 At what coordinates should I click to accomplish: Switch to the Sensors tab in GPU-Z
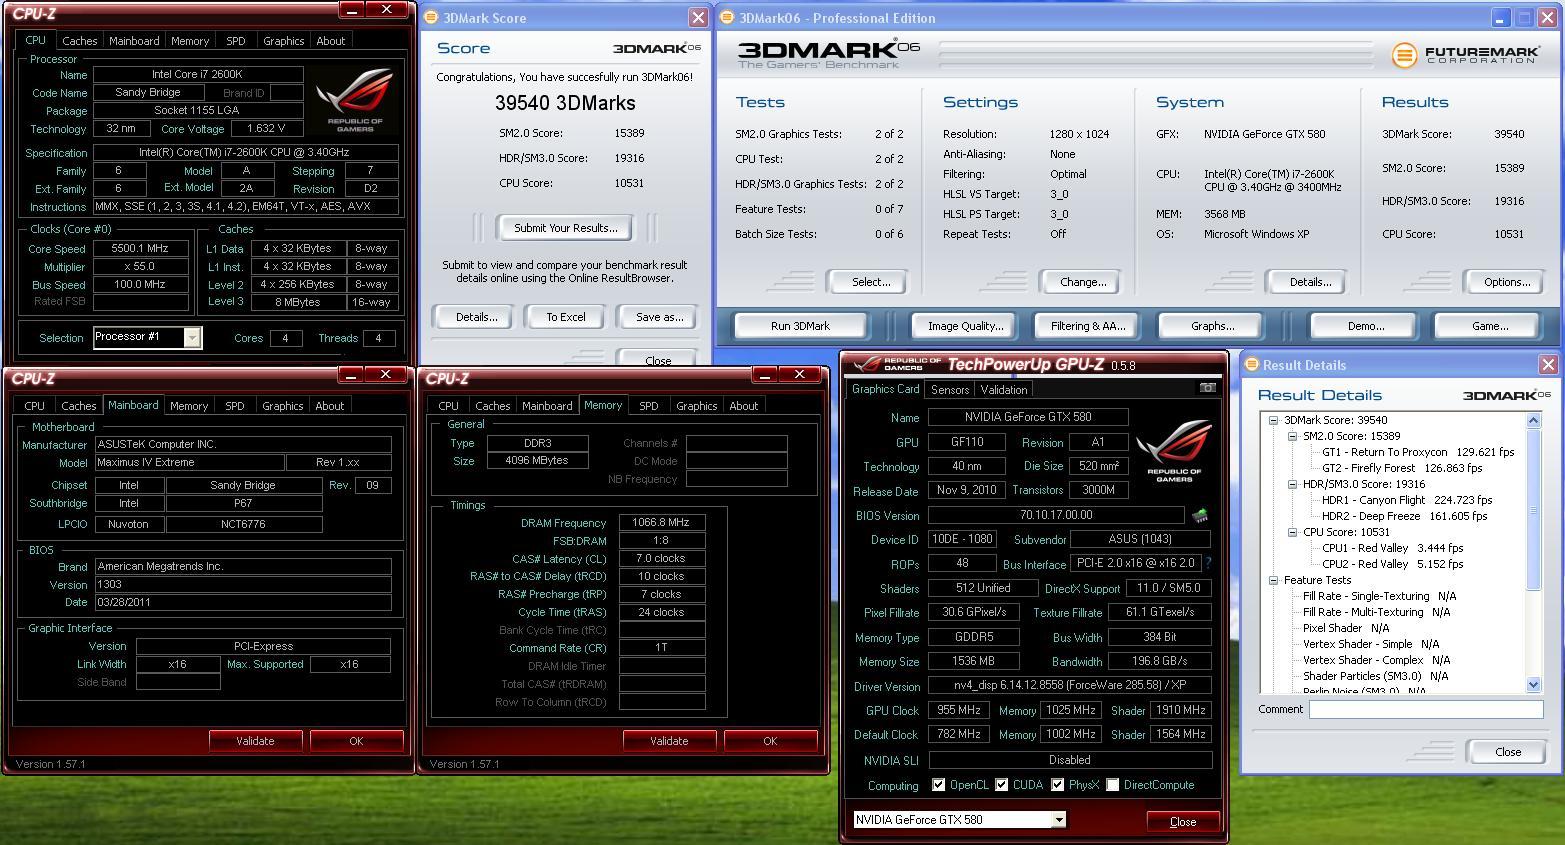949,390
